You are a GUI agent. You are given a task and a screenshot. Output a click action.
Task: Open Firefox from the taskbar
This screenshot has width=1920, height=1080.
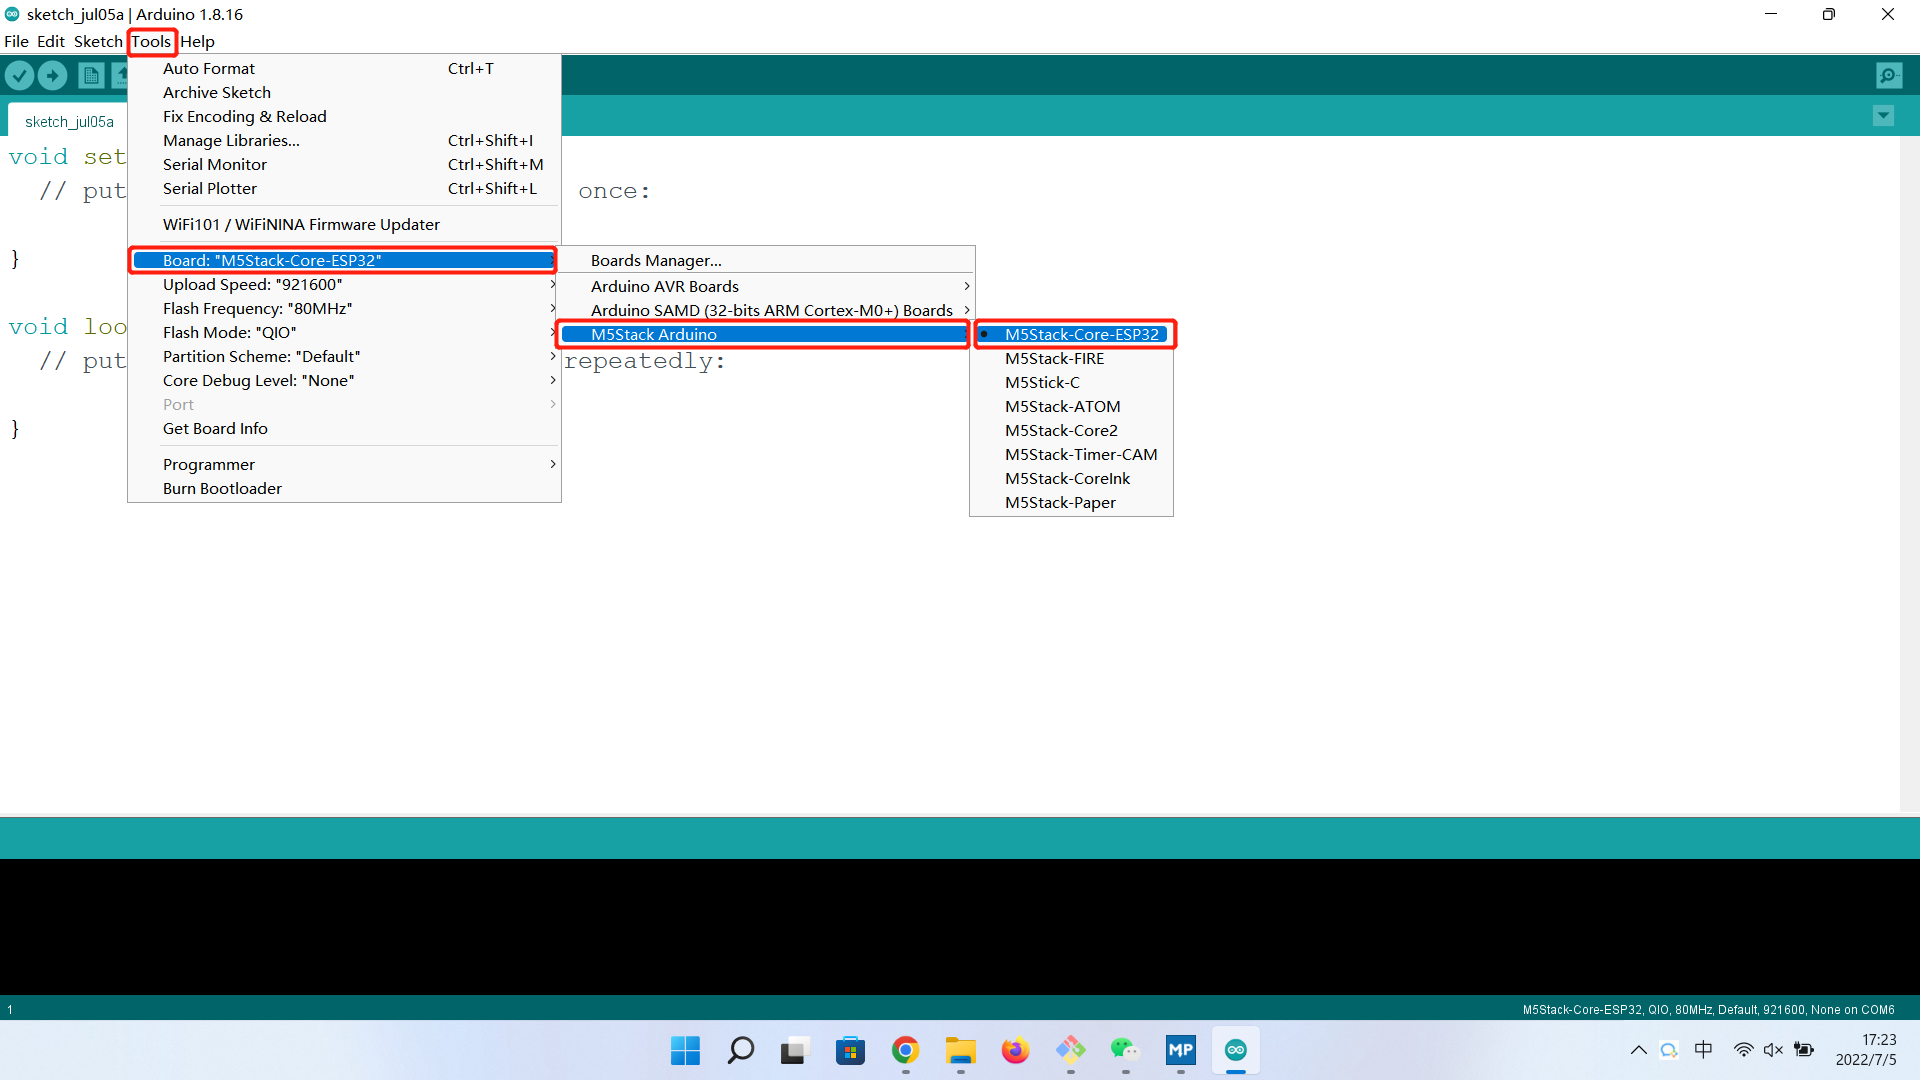(1015, 1050)
